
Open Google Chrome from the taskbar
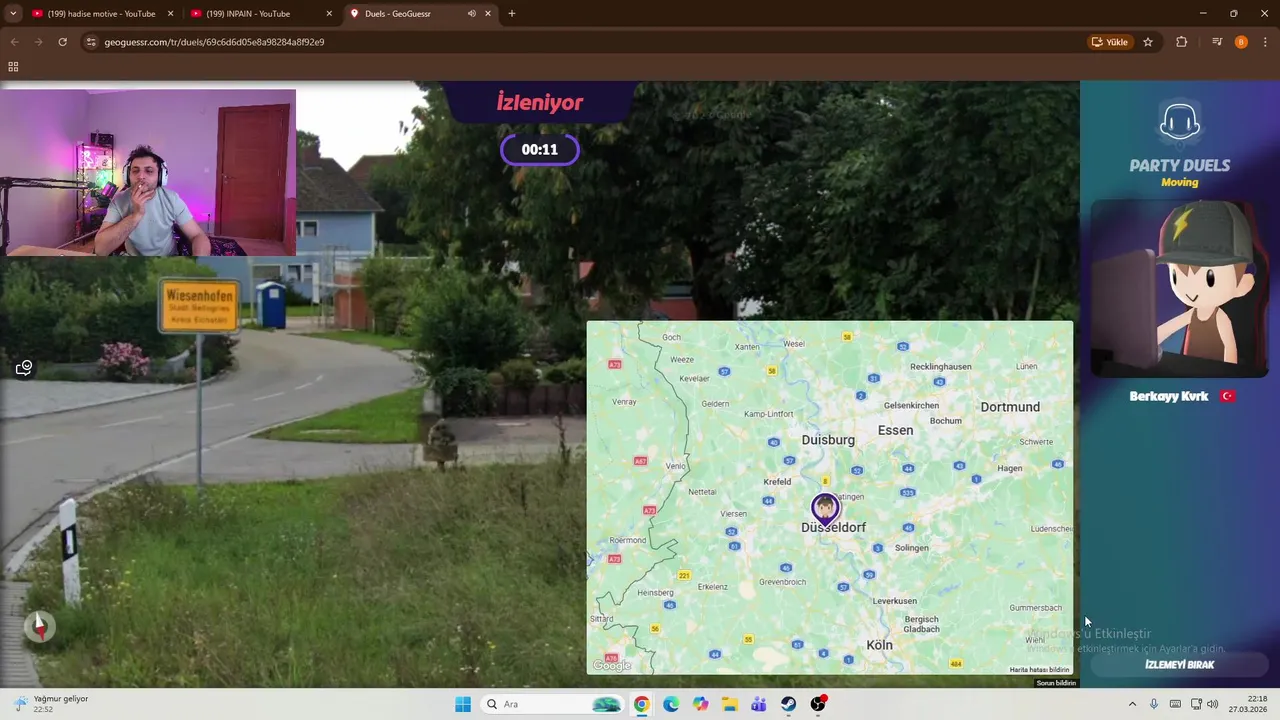coord(641,704)
